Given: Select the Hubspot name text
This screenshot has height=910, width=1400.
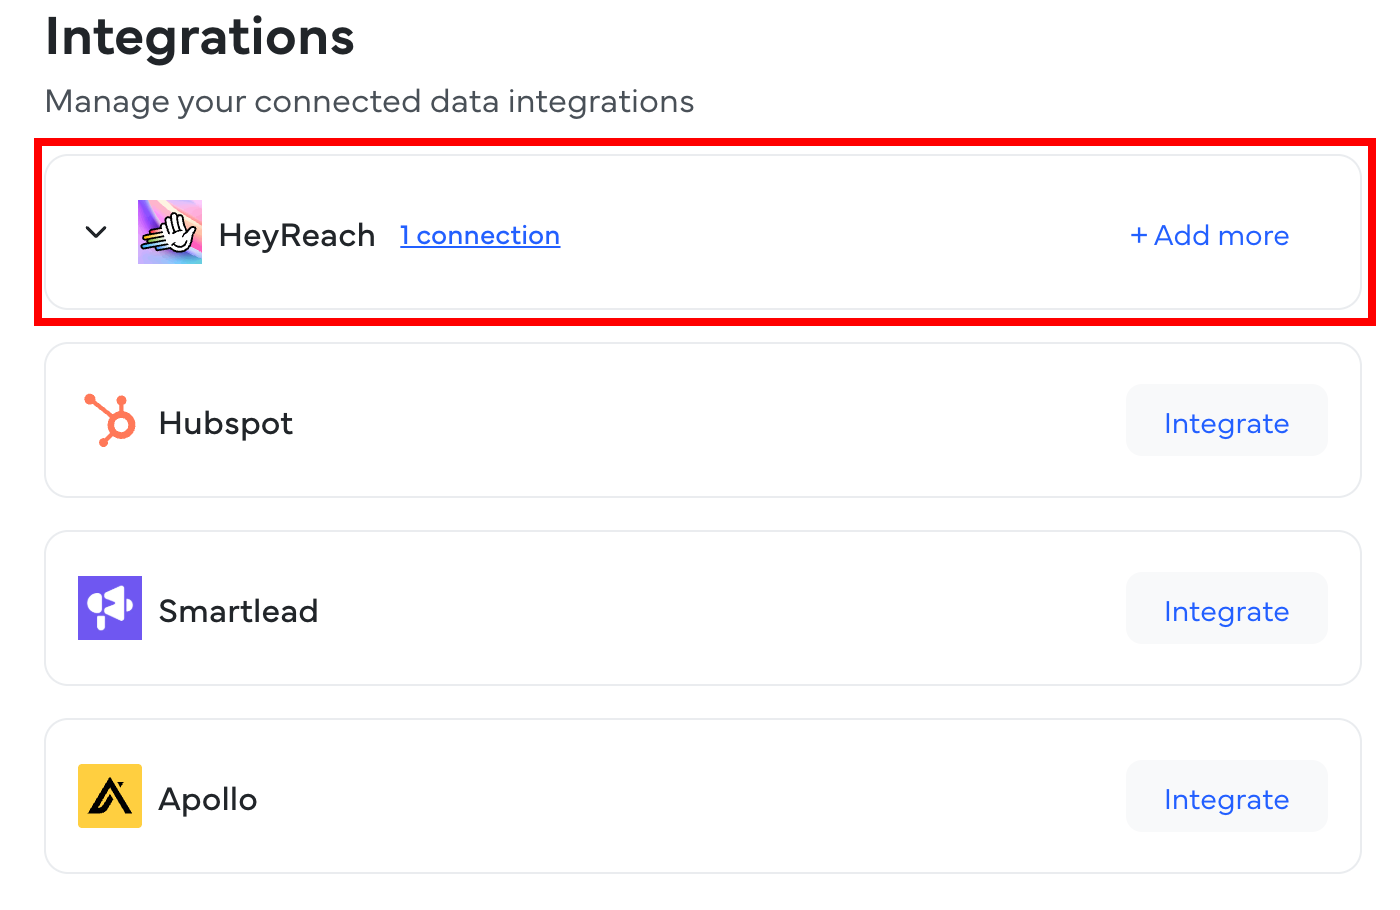Looking at the screenshot, I should (226, 424).
